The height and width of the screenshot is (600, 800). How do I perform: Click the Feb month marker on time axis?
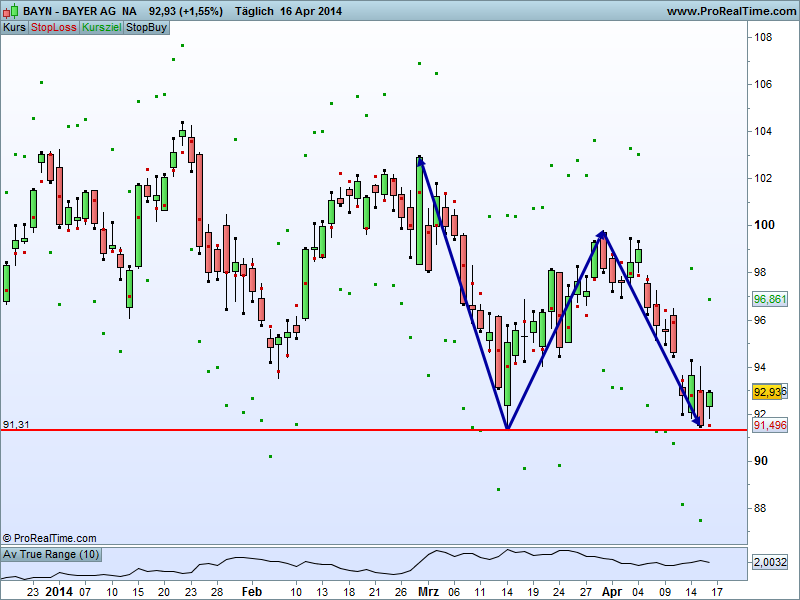pyautogui.click(x=252, y=592)
